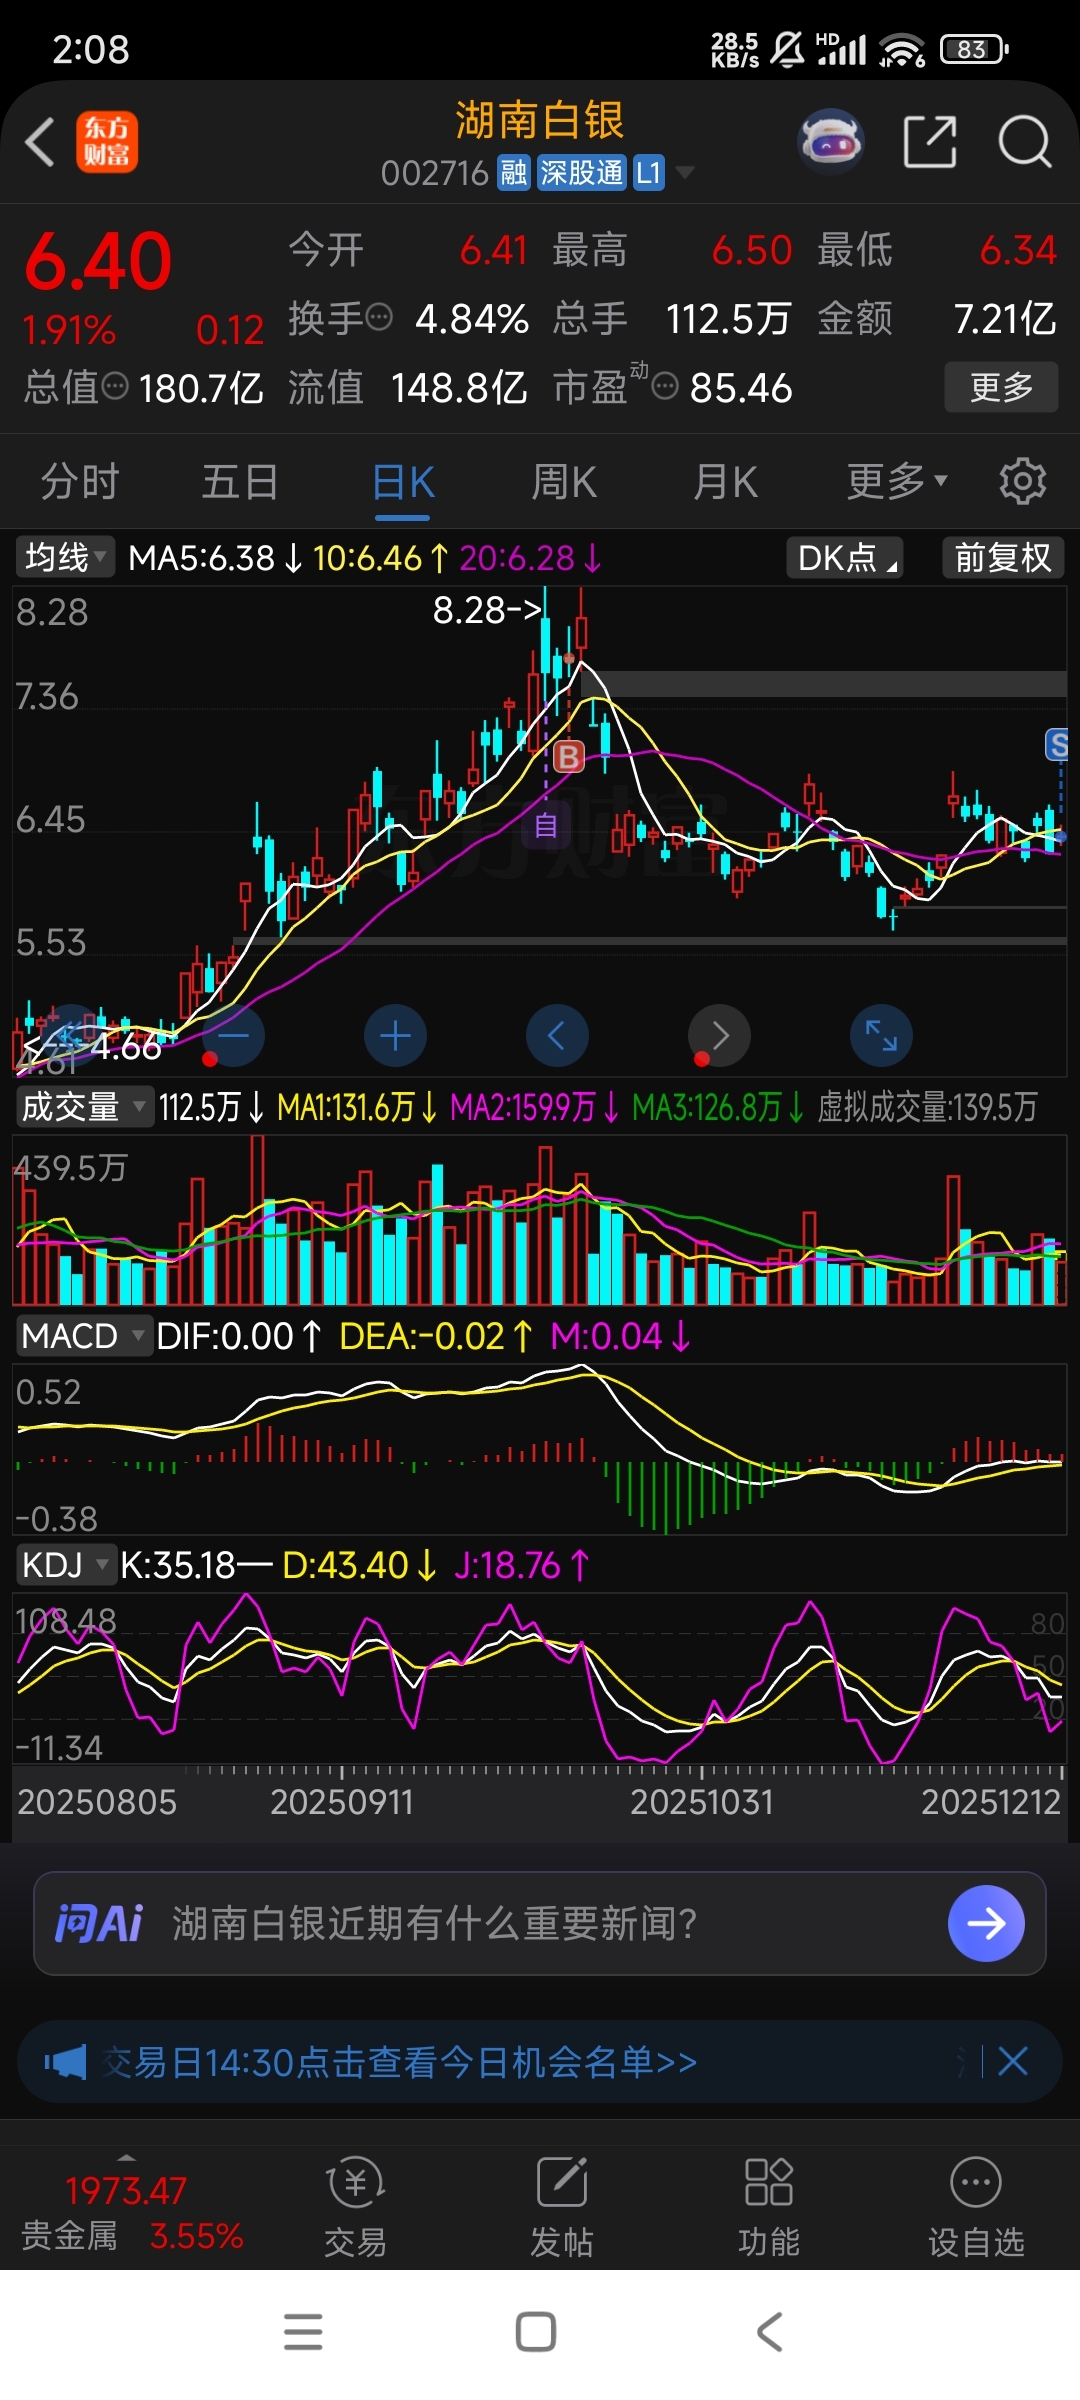
Task: Dismiss the announcement banner with X
Action: click(x=1013, y=2061)
